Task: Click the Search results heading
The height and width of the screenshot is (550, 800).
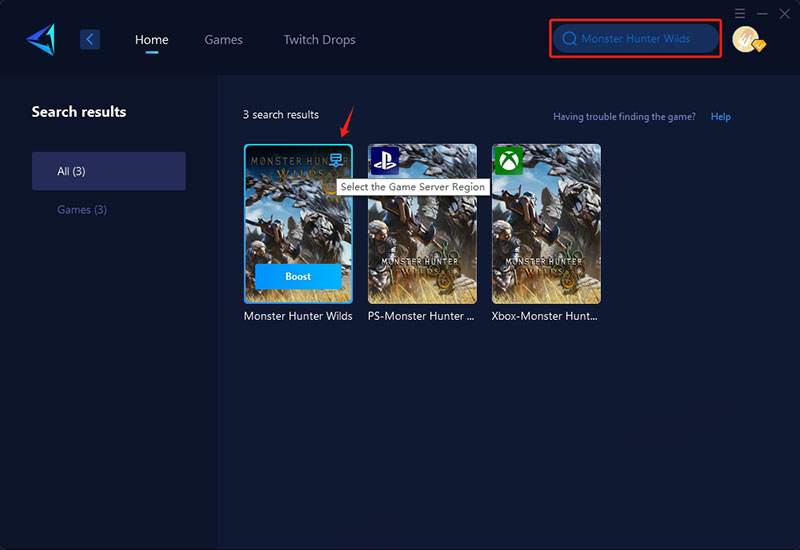Action: pyautogui.click(x=79, y=112)
